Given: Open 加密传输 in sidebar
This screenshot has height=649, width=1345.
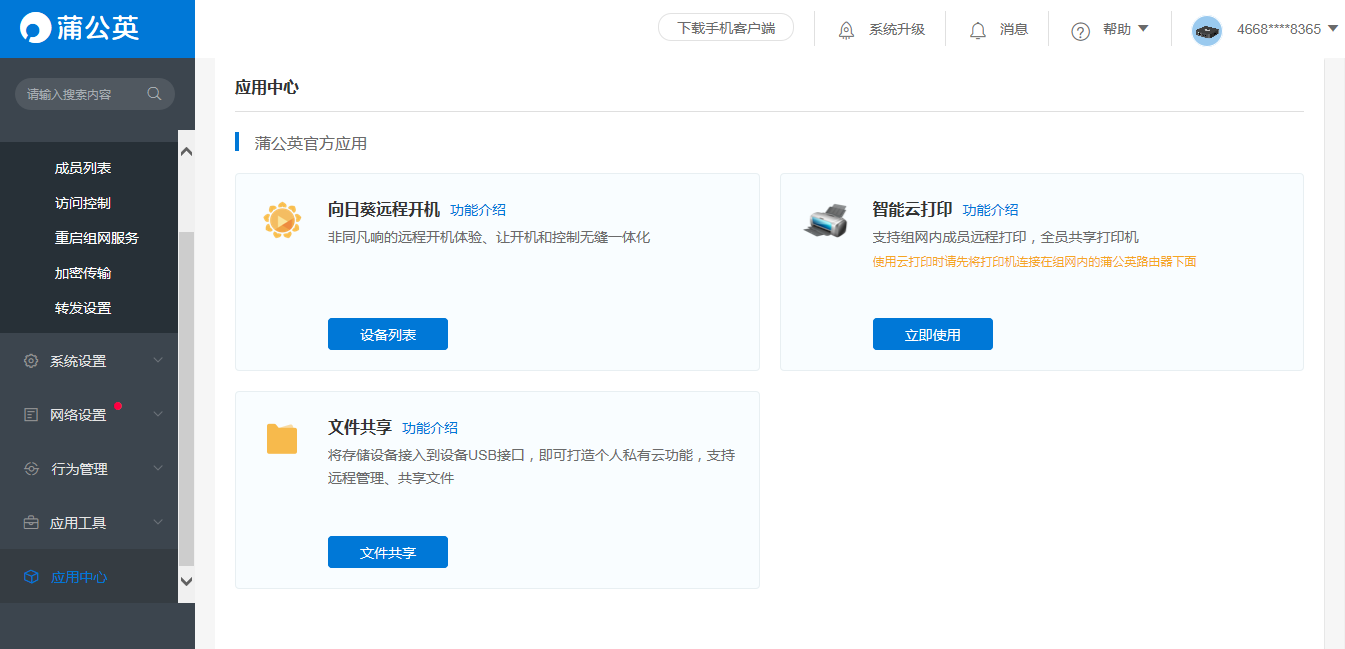Looking at the screenshot, I should pyautogui.click(x=83, y=273).
